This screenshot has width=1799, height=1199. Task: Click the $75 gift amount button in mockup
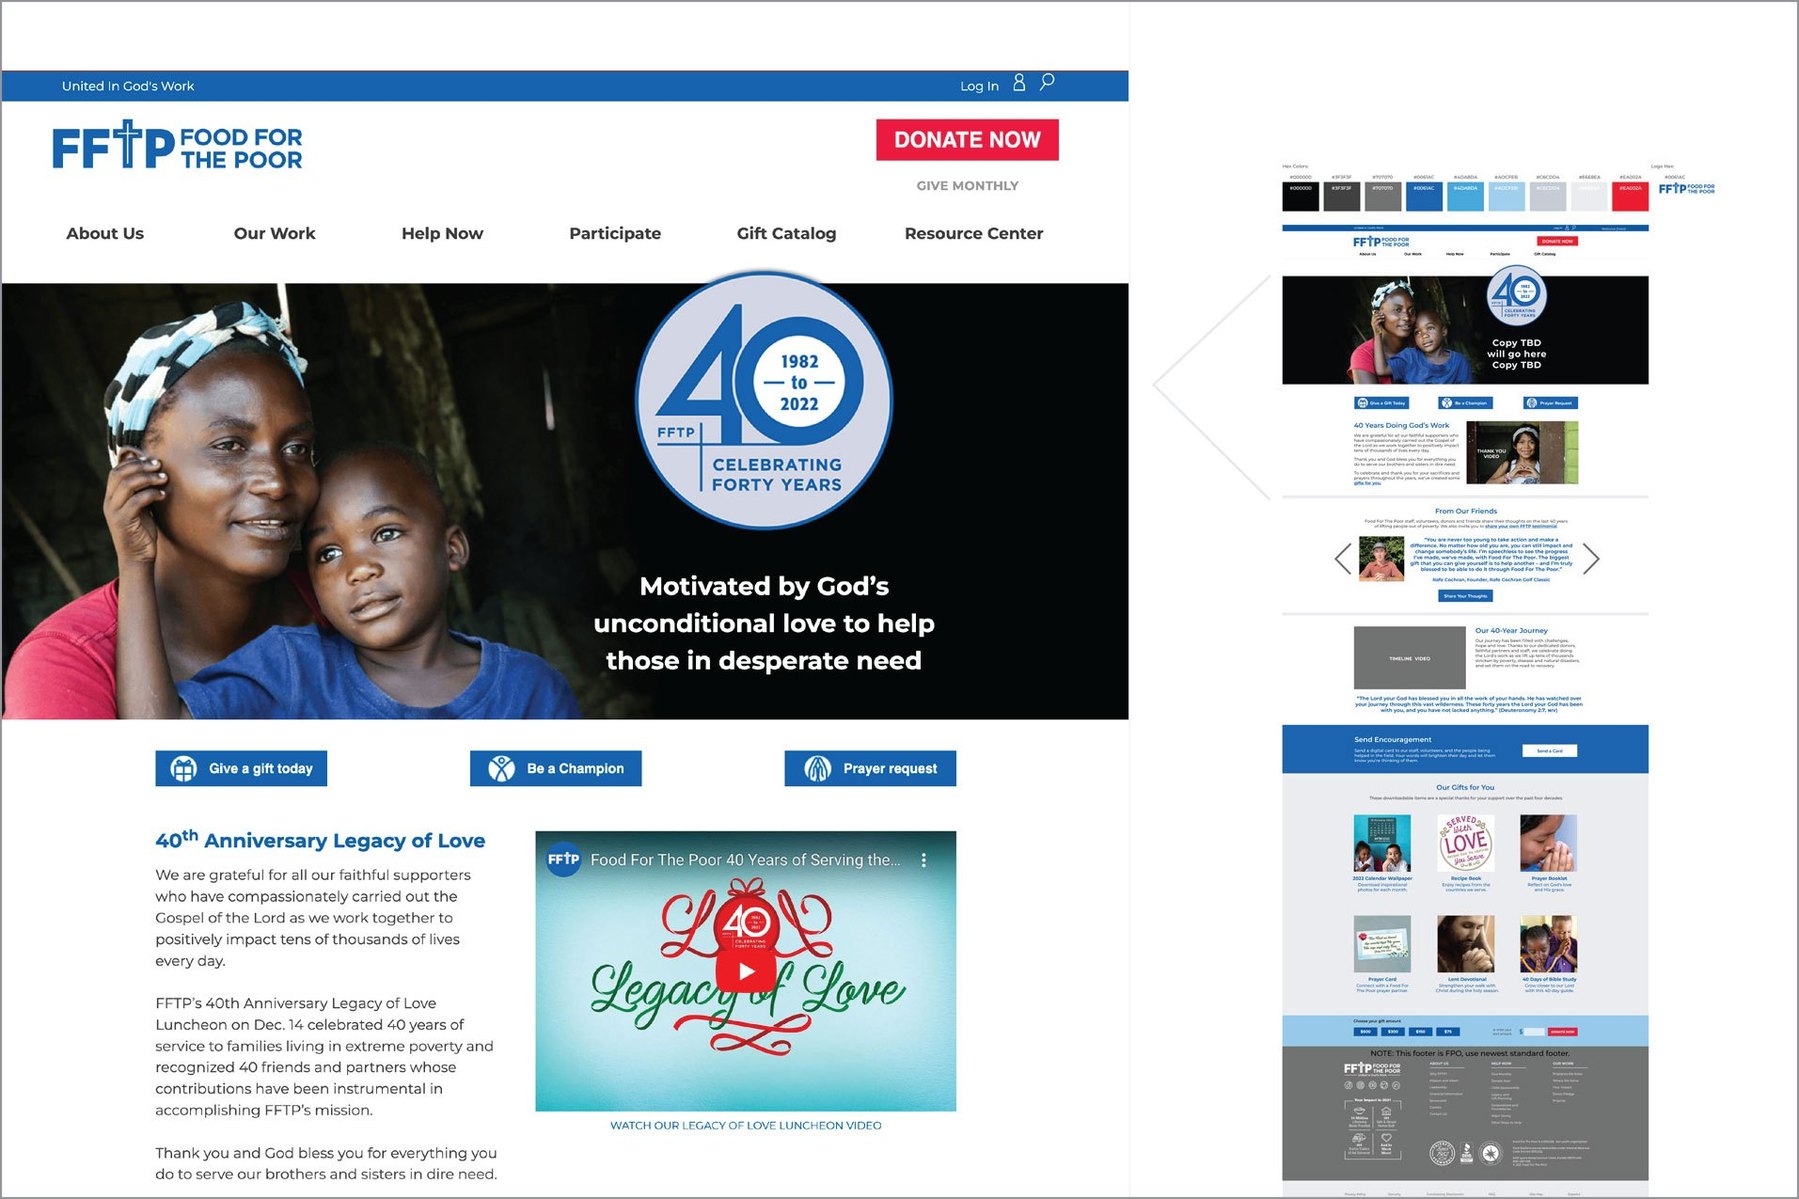point(1448,1032)
